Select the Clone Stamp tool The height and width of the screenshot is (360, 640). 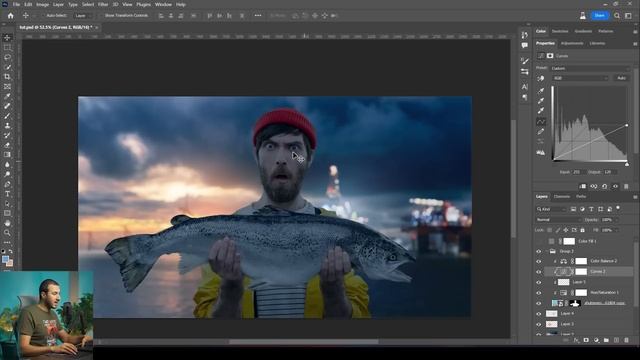(7, 126)
